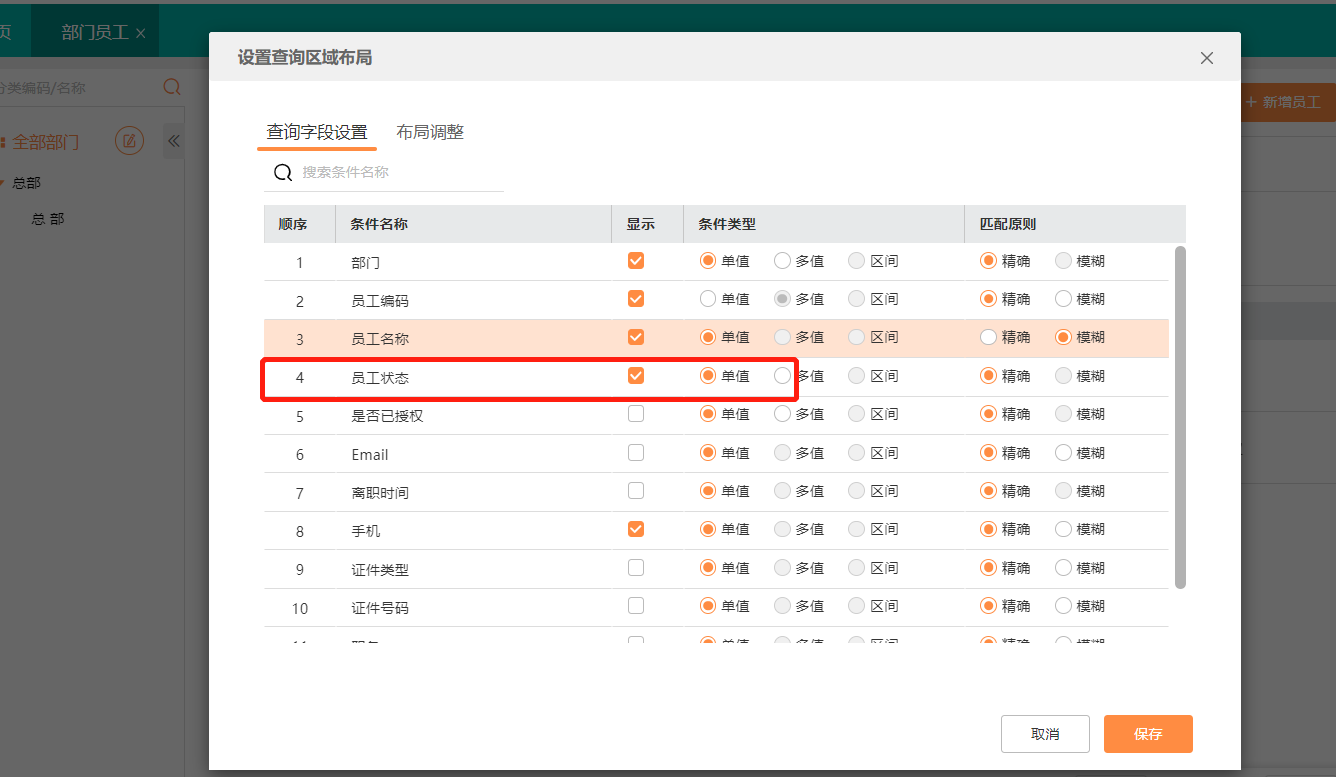Click the edit icon next to 全部部门
Viewport: 1336px width, 777px height.
coord(129,141)
